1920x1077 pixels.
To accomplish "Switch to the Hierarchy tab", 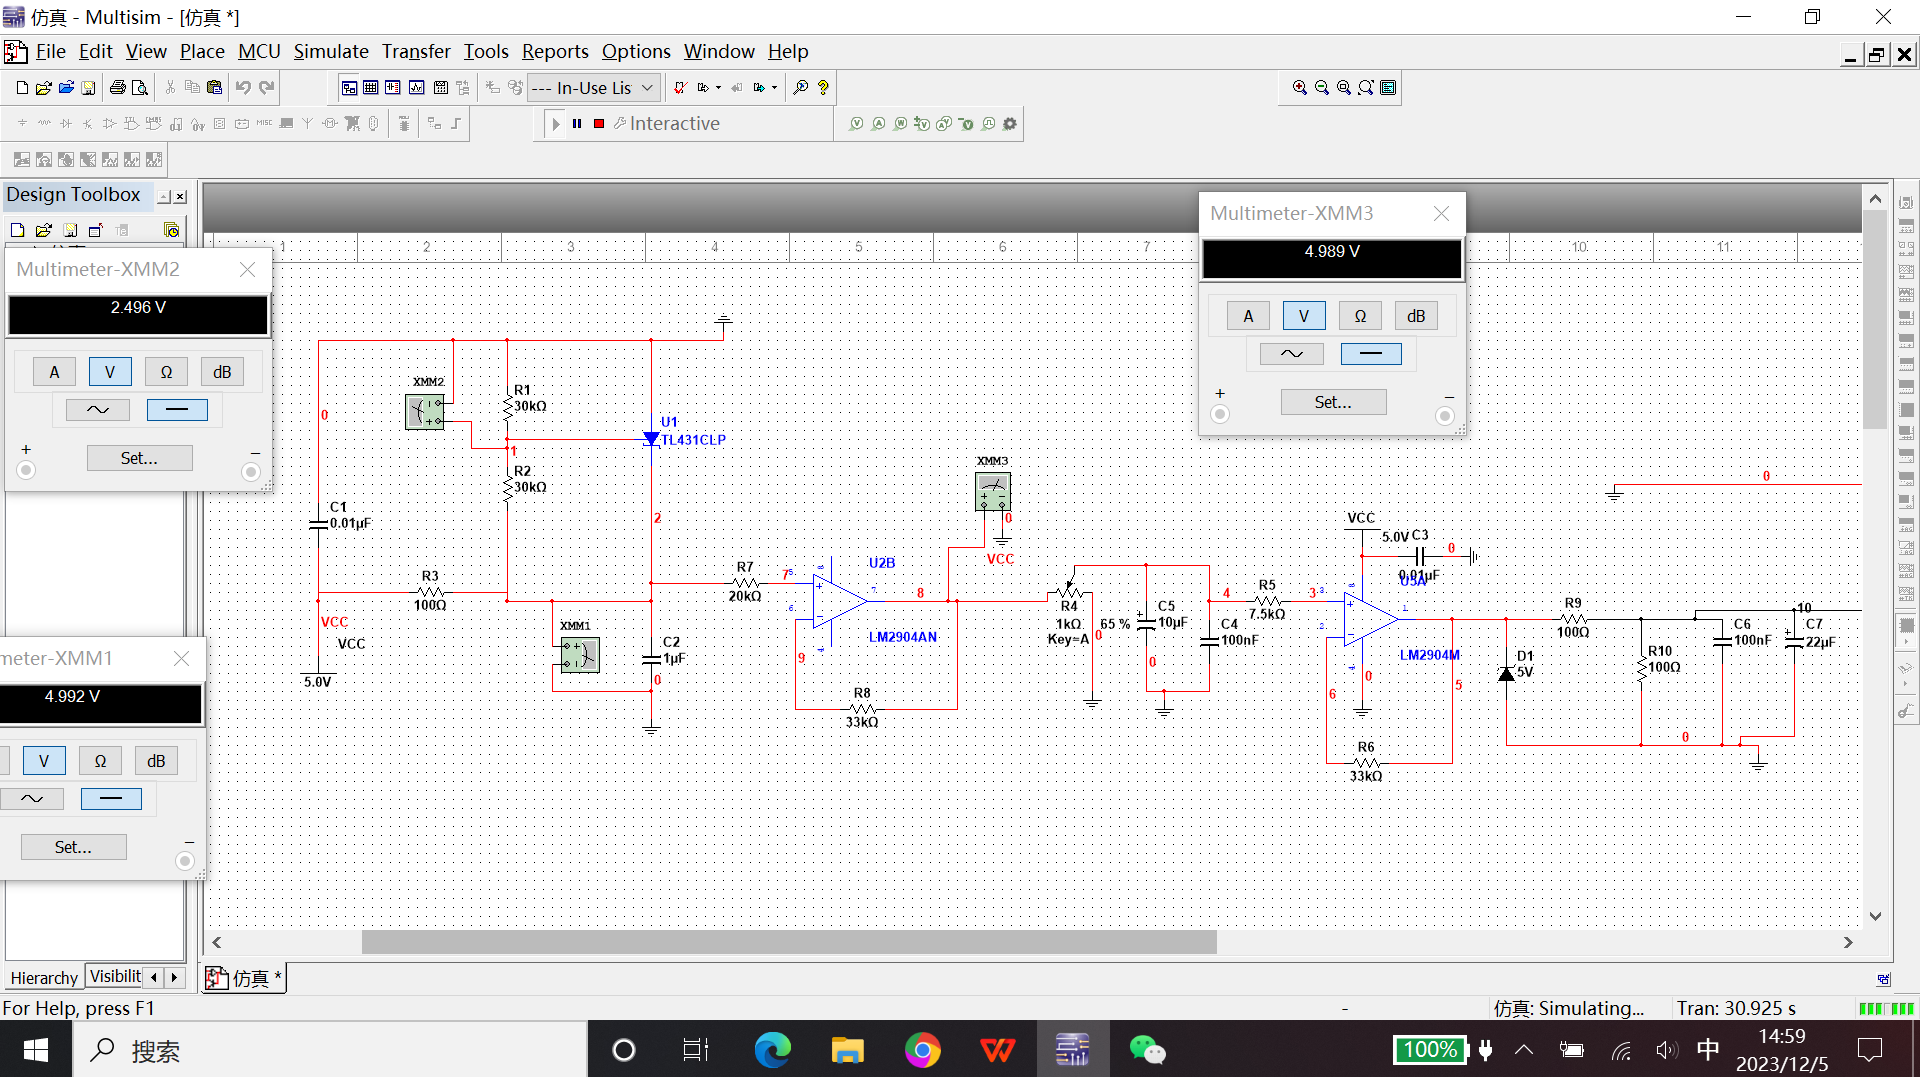I will 44,978.
